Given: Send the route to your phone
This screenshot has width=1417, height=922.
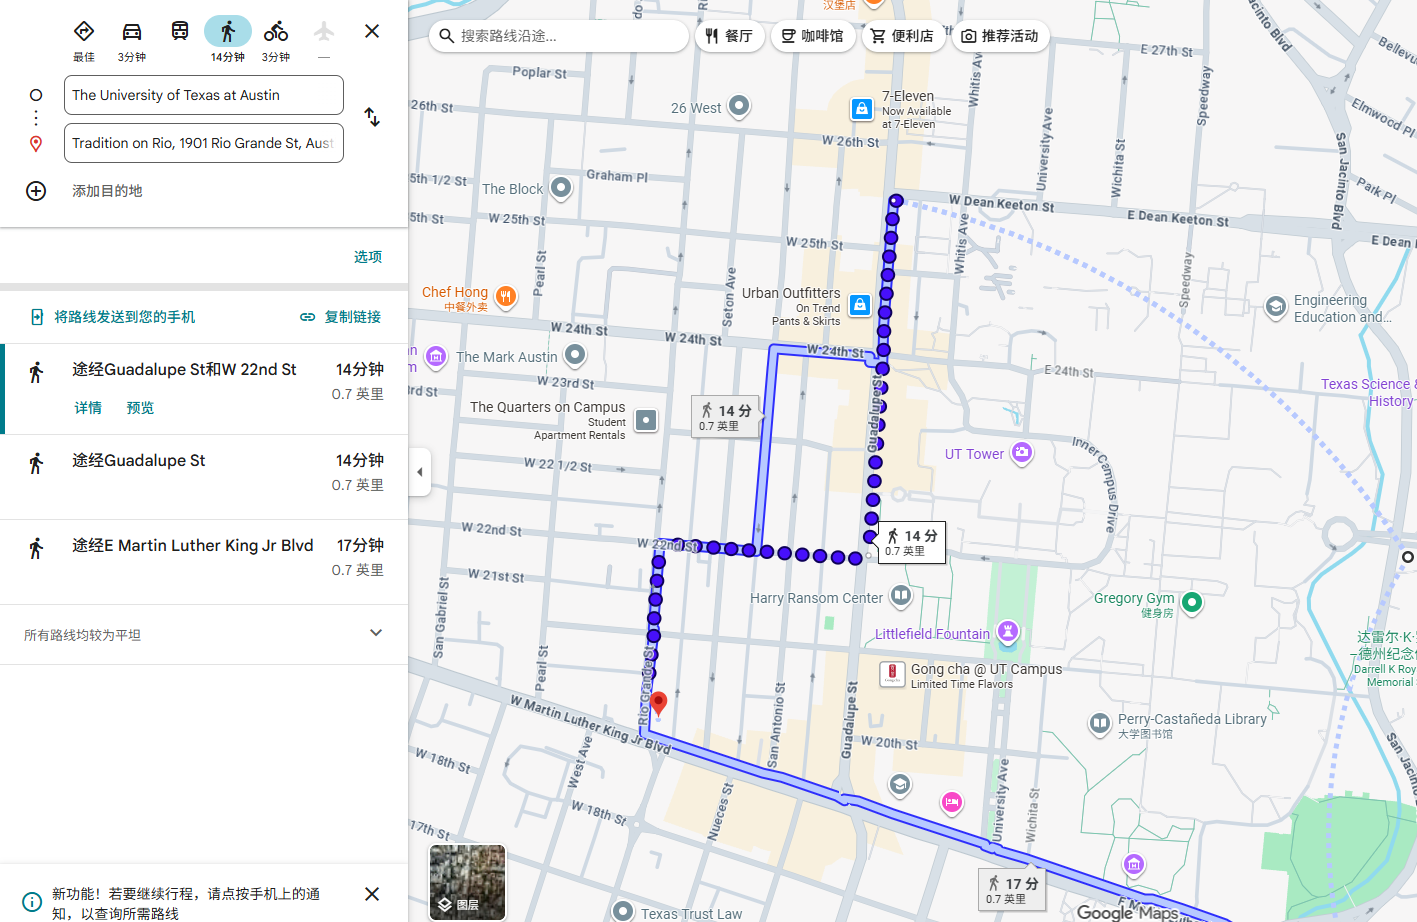Looking at the screenshot, I should click(x=113, y=317).
